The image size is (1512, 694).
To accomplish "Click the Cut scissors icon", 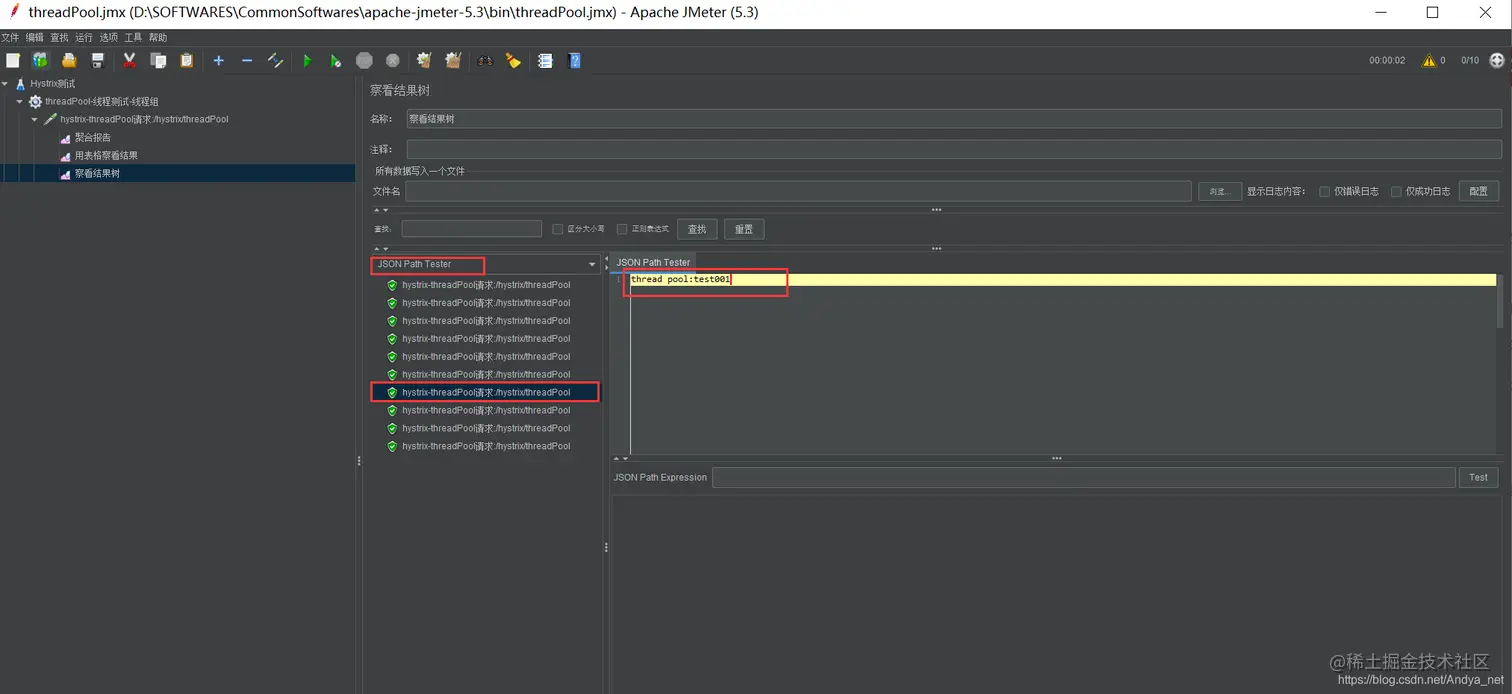I will pyautogui.click(x=129, y=61).
